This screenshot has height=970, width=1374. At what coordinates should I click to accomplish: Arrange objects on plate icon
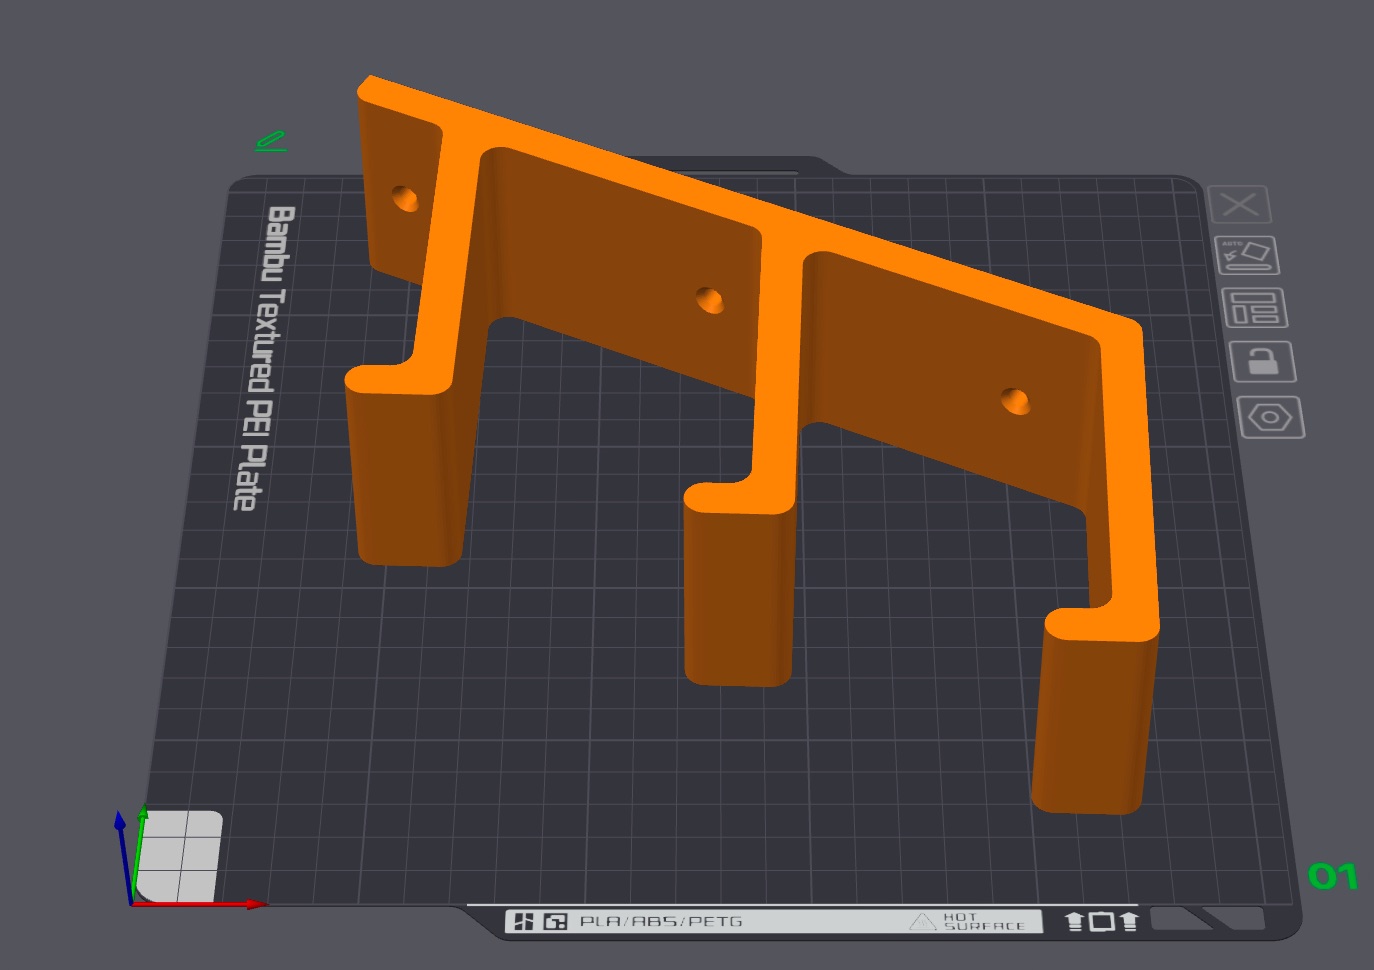click(x=1255, y=308)
